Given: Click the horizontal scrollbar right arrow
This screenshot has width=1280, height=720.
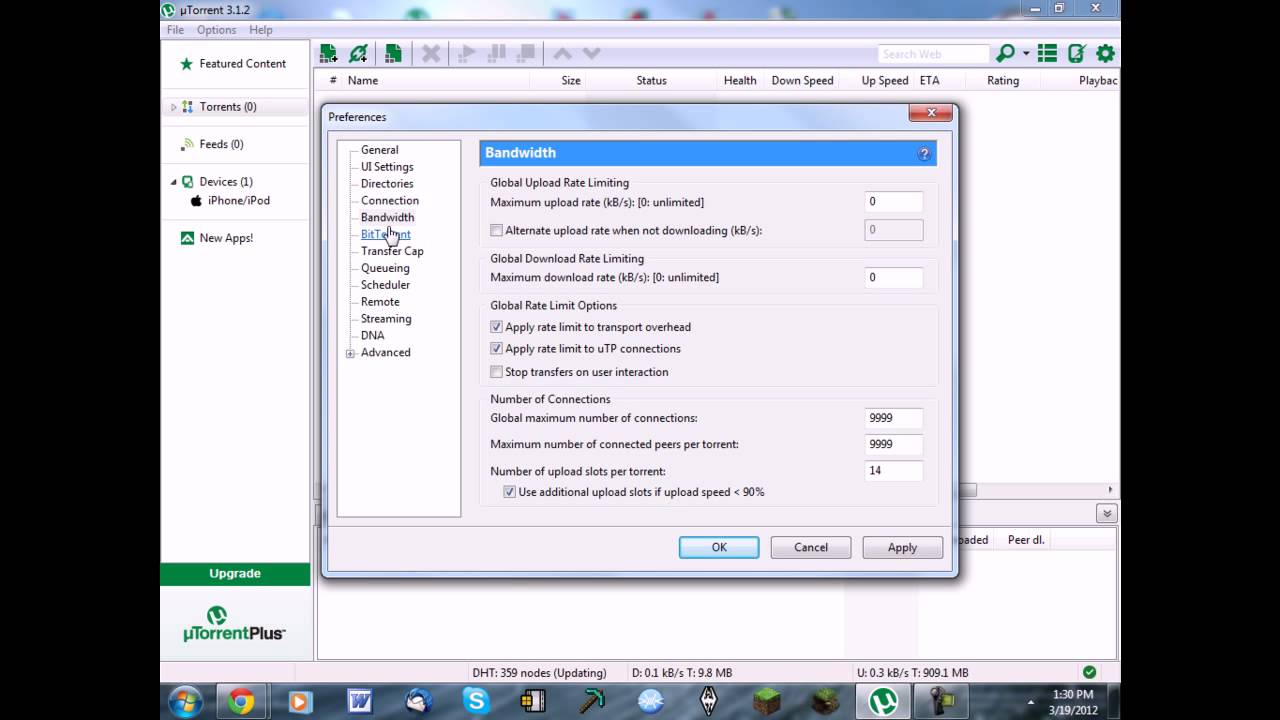Looking at the screenshot, I should (1110, 490).
